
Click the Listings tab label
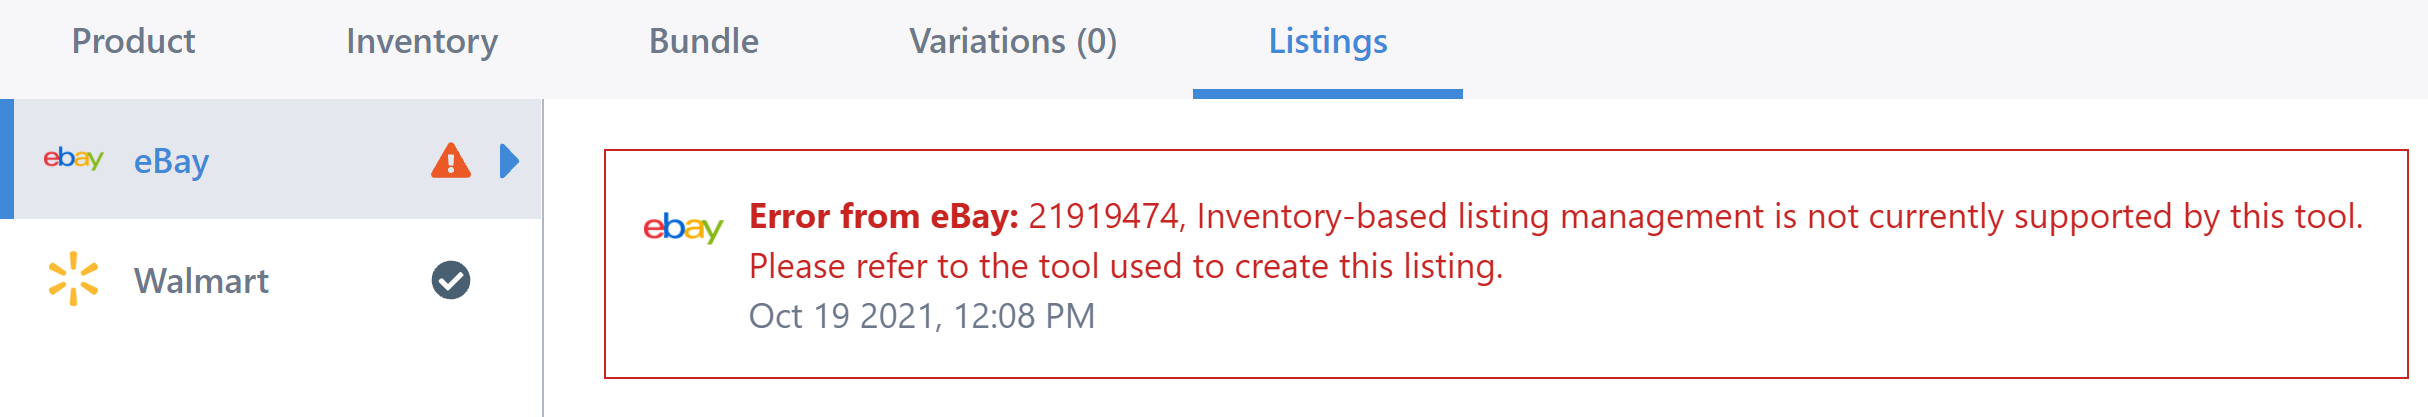click(1328, 42)
